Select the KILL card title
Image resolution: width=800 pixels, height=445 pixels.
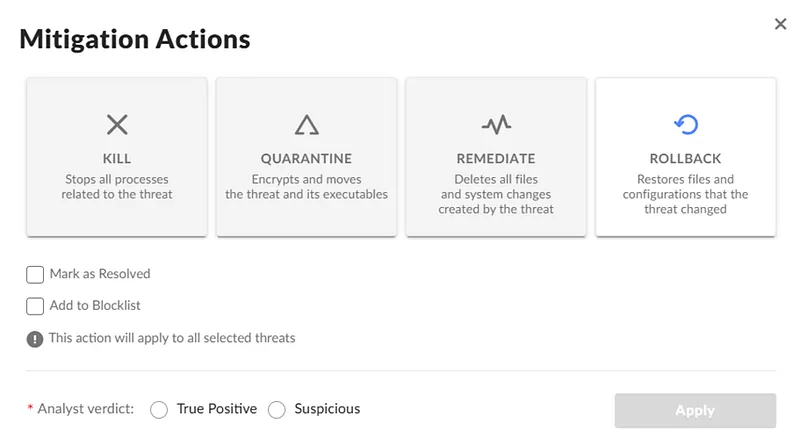click(x=117, y=159)
